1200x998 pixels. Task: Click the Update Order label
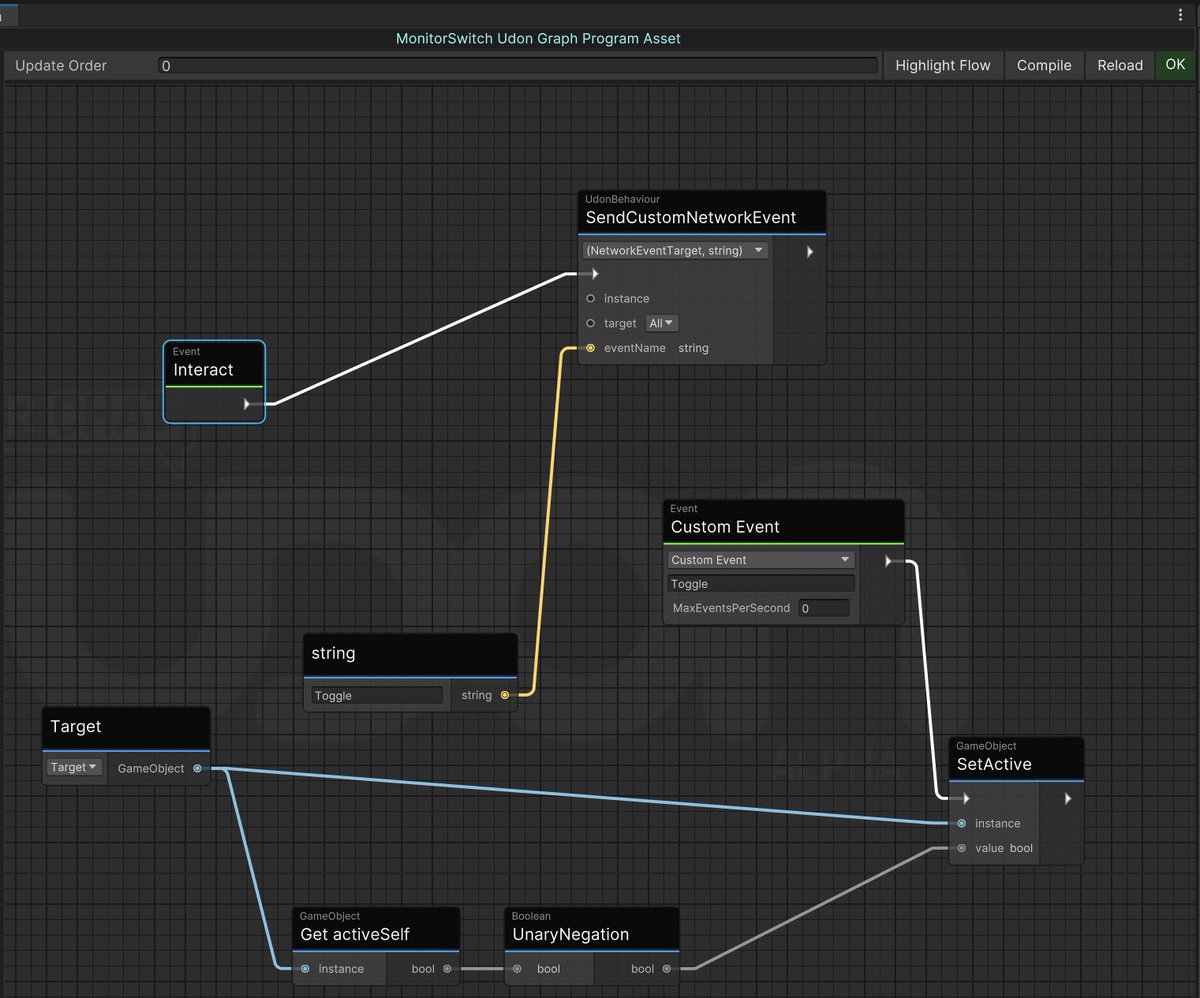[61, 65]
